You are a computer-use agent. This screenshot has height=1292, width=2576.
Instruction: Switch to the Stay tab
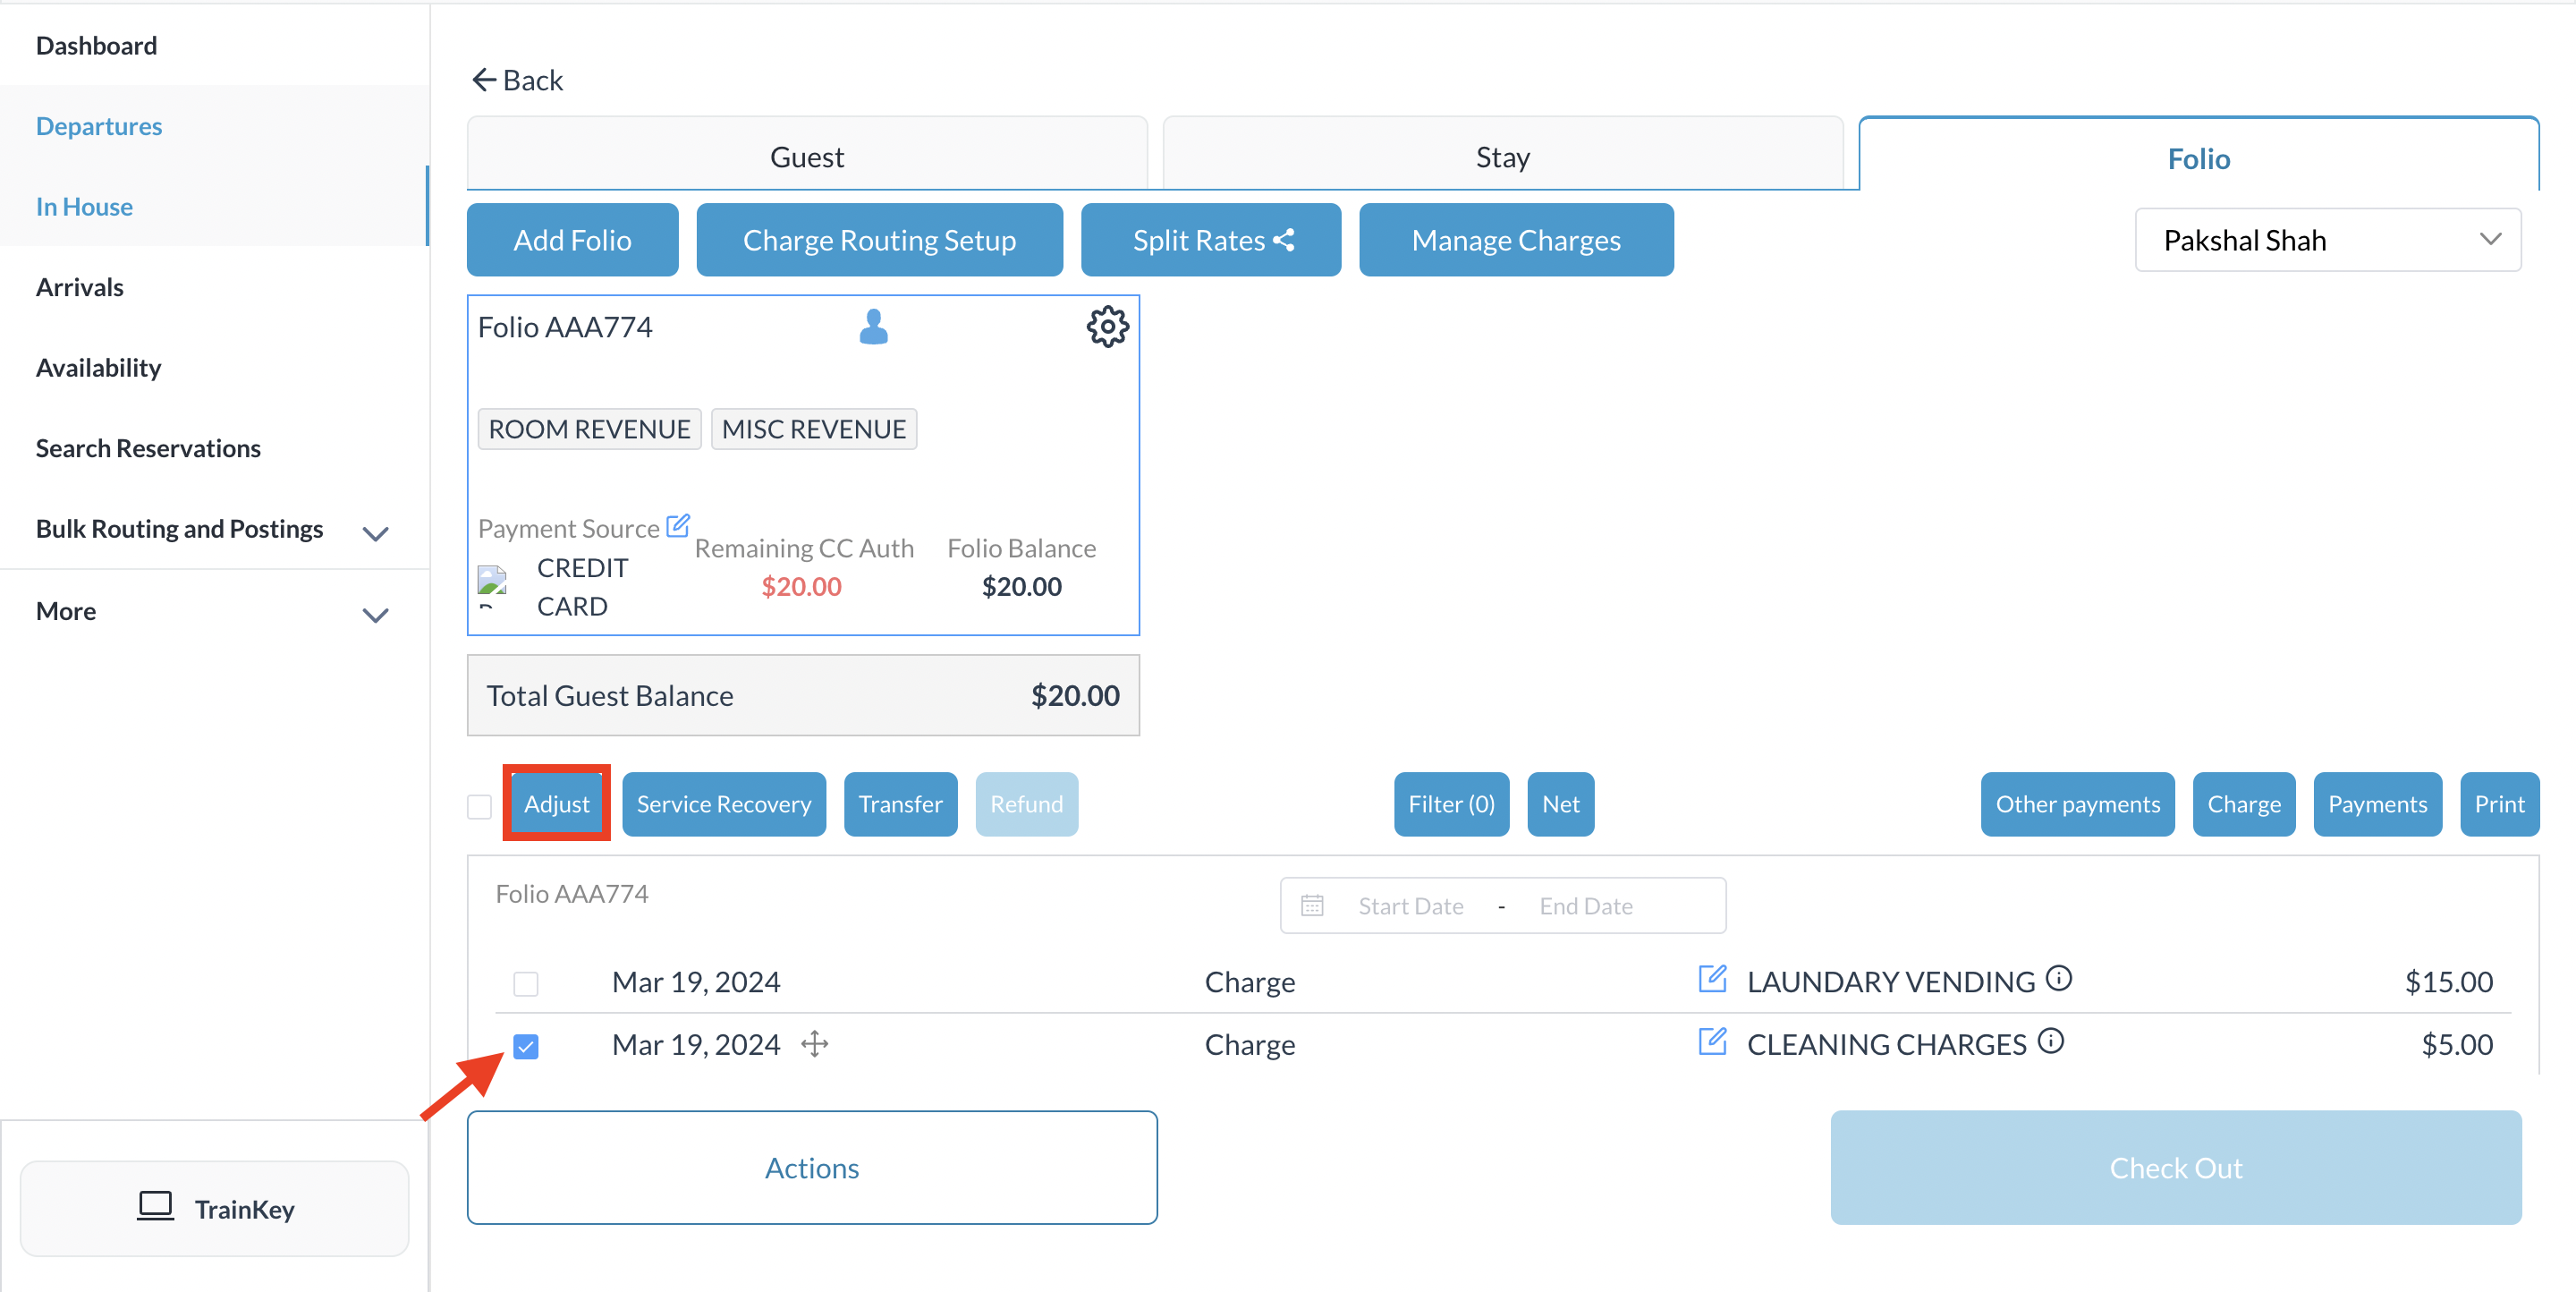[1502, 157]
